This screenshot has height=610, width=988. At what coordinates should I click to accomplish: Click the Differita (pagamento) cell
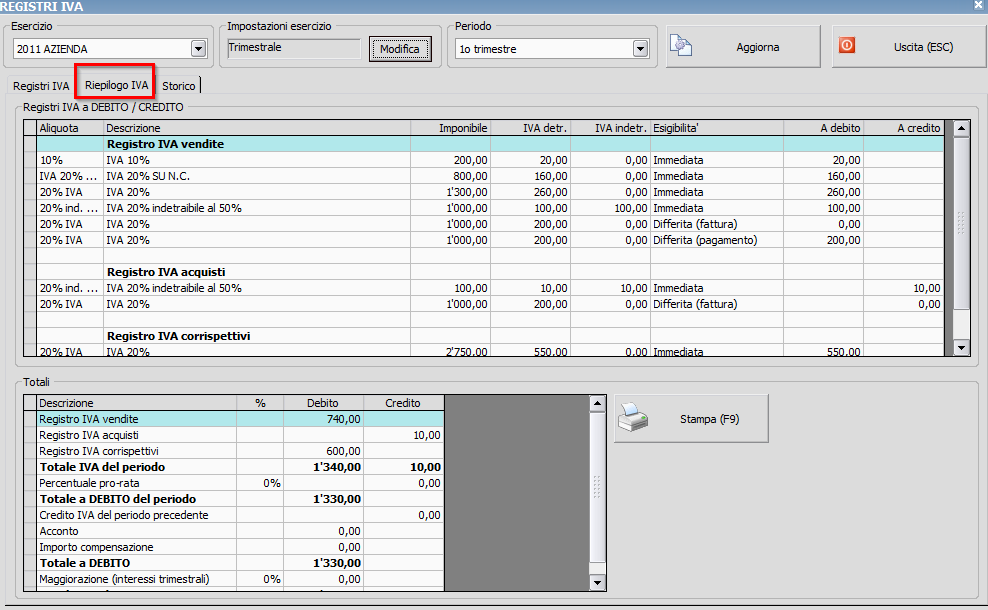717,240
